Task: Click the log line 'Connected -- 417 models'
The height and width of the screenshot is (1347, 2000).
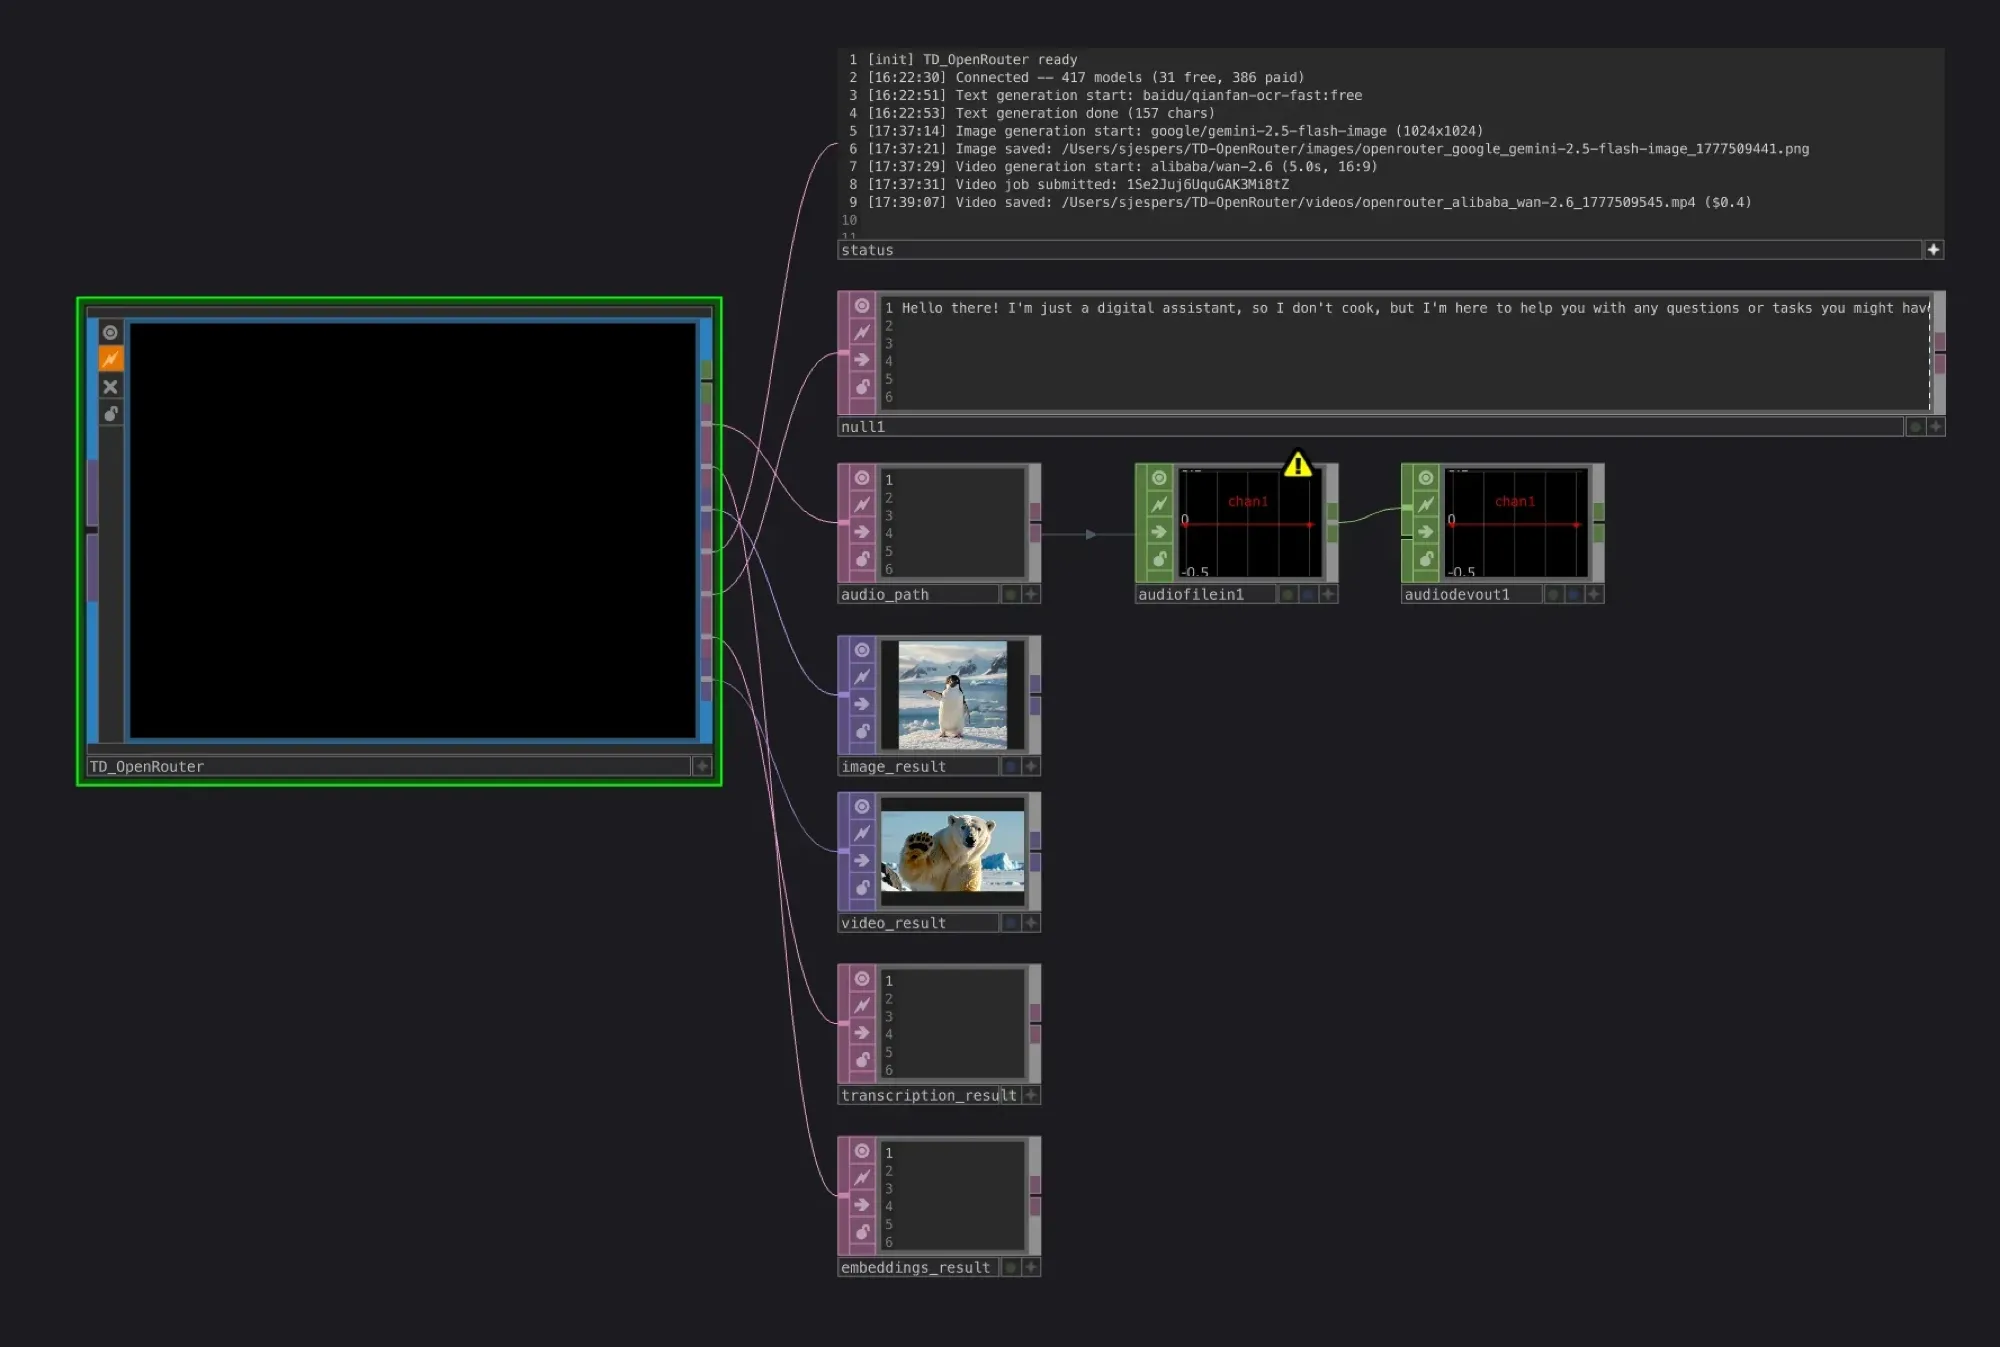Action: [x=1086, y=78]
